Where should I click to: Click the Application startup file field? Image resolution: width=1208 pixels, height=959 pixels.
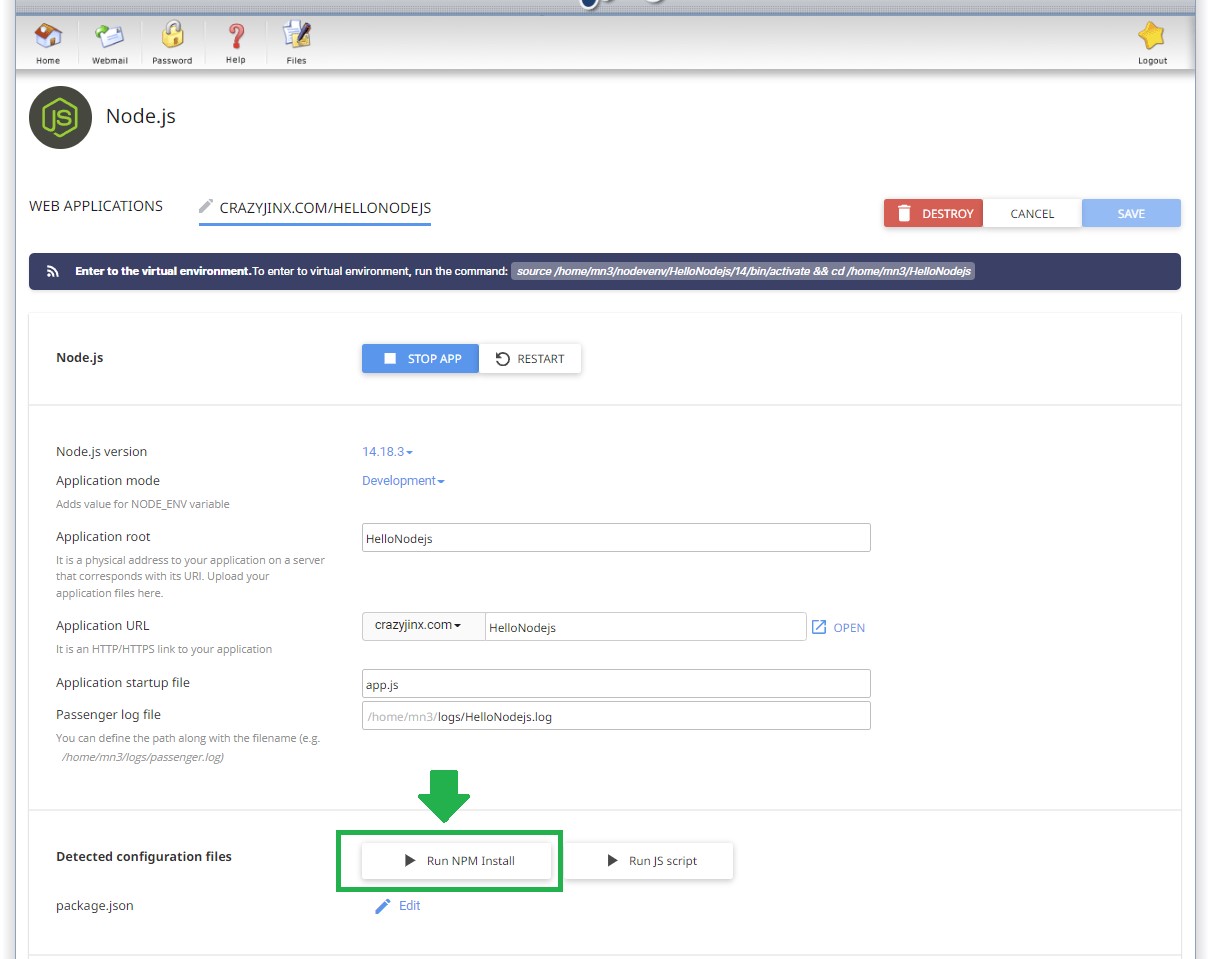616,683
